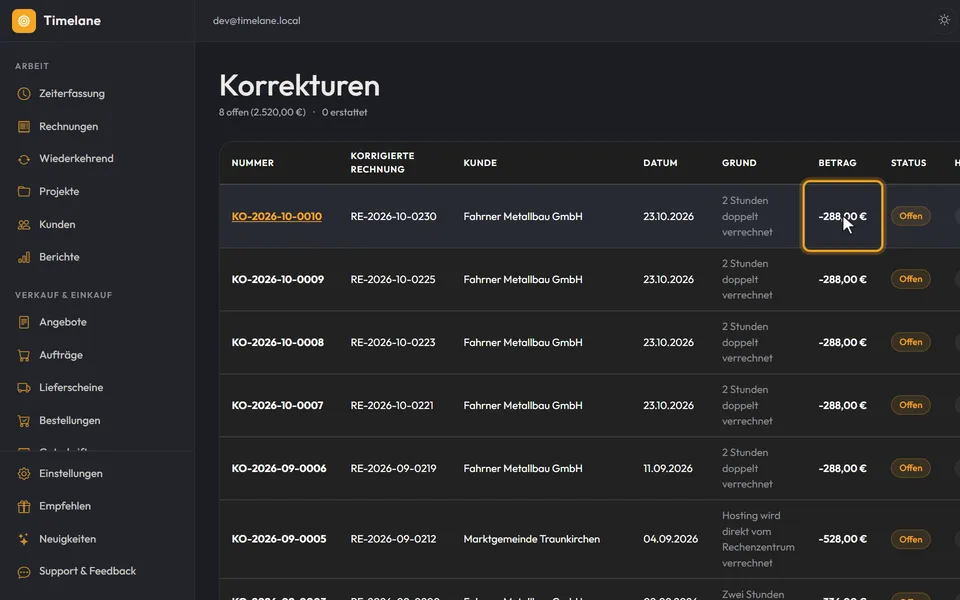Click customer Marktgemeinde Traunkirchen
Screen dimensions: 960x600
(531, 539)
